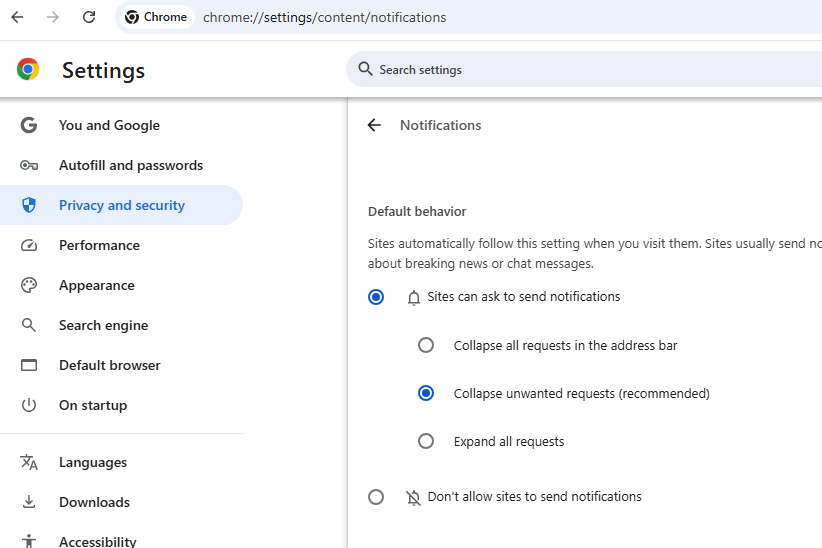
Task: Select 'Don't allow sites to send notifications'
Action: [x=376, y=497]
